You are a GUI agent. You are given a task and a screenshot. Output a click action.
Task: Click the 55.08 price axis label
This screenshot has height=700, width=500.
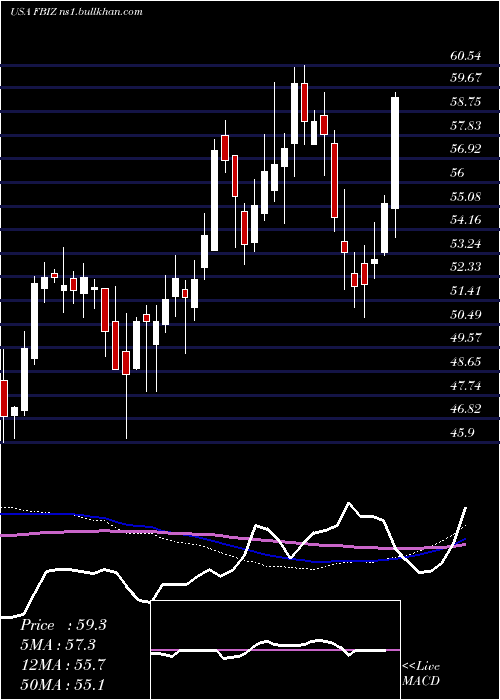(466, 196)
